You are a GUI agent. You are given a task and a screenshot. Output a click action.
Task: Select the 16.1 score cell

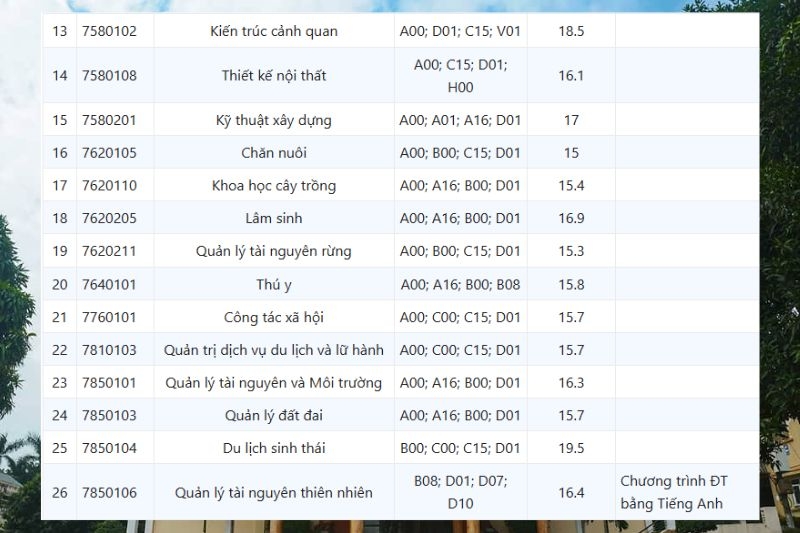pyautogui.click(x=571, y=75)
